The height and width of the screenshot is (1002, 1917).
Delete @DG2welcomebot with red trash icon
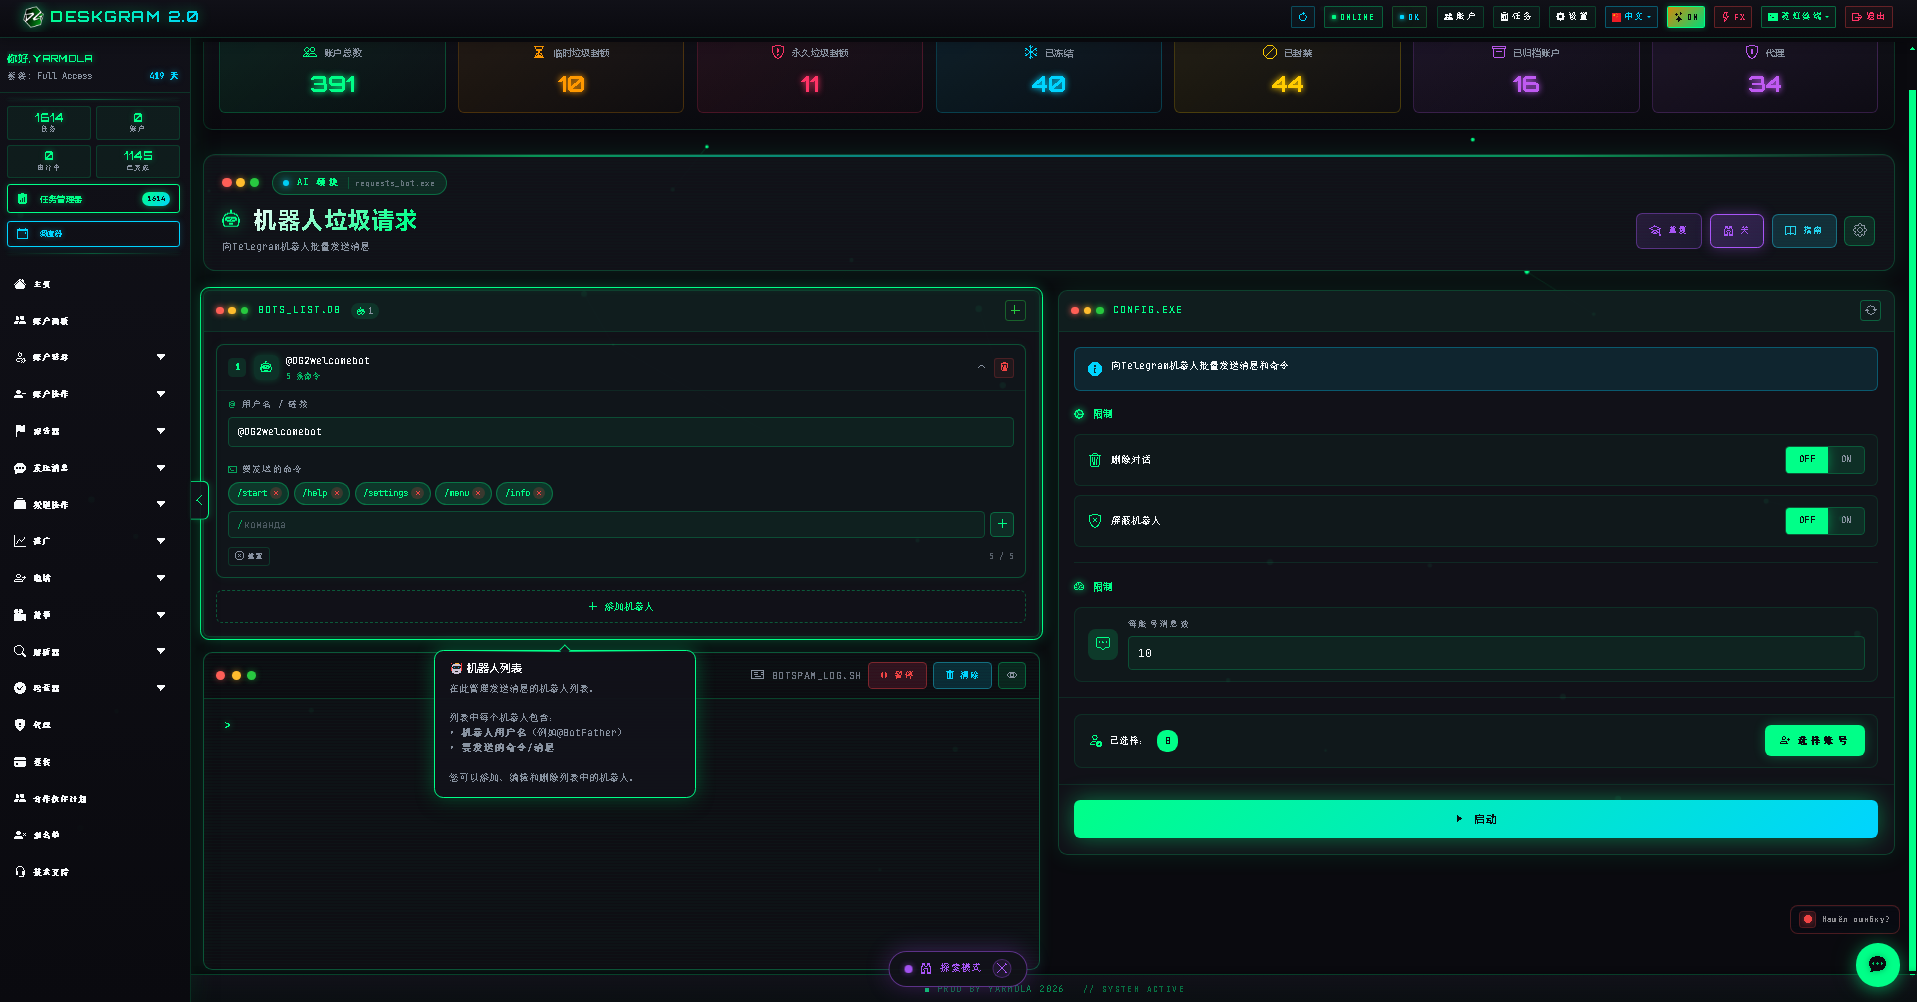tap(1004, 367)
